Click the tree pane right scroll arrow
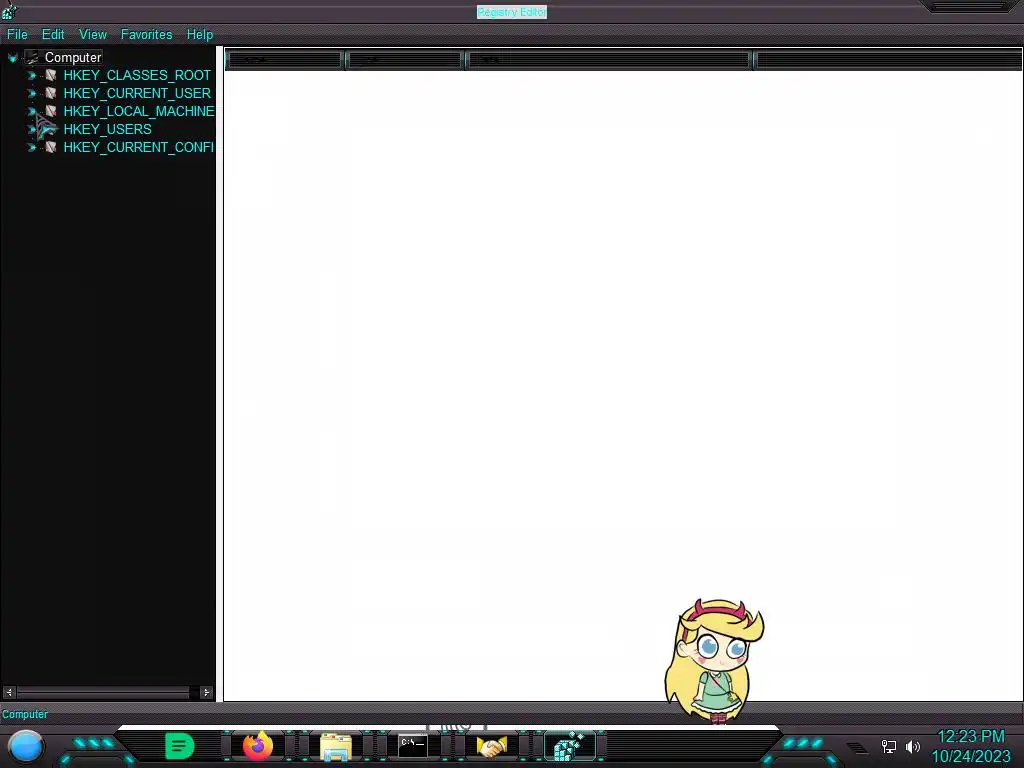The image size is (1024, 768). [x=206, y=692]
